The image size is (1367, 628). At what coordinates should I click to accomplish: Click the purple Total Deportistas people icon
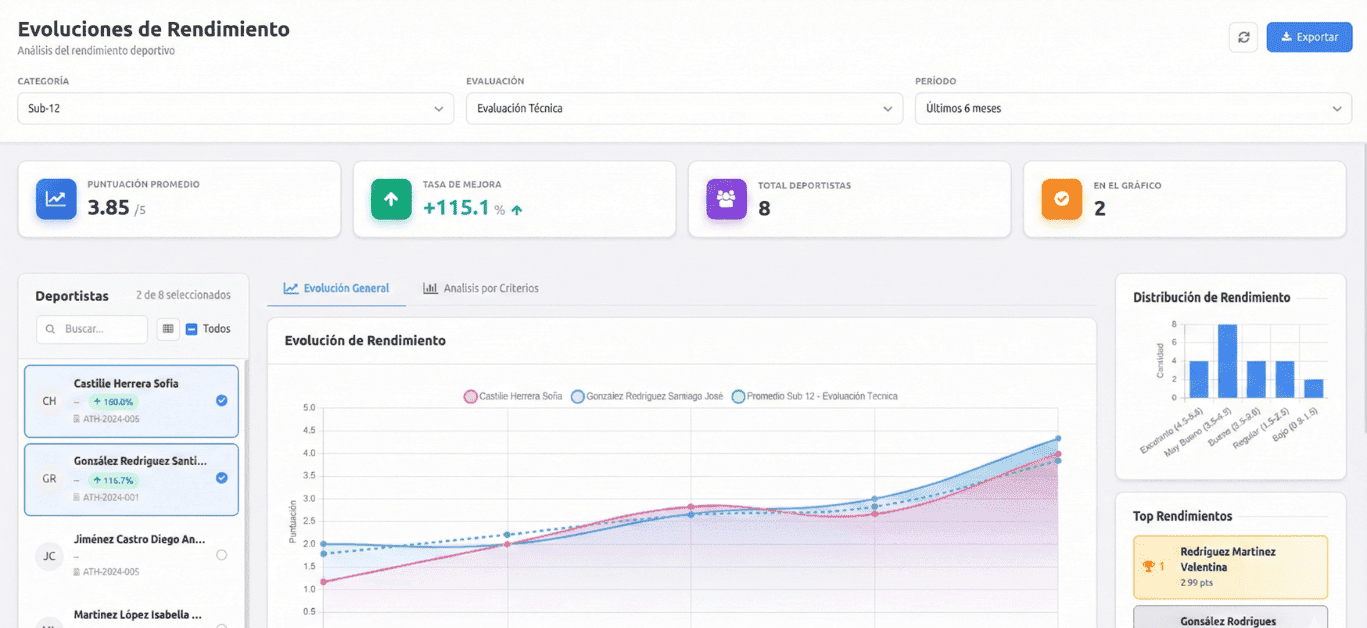pyautogui.click(x=725, y=199)
